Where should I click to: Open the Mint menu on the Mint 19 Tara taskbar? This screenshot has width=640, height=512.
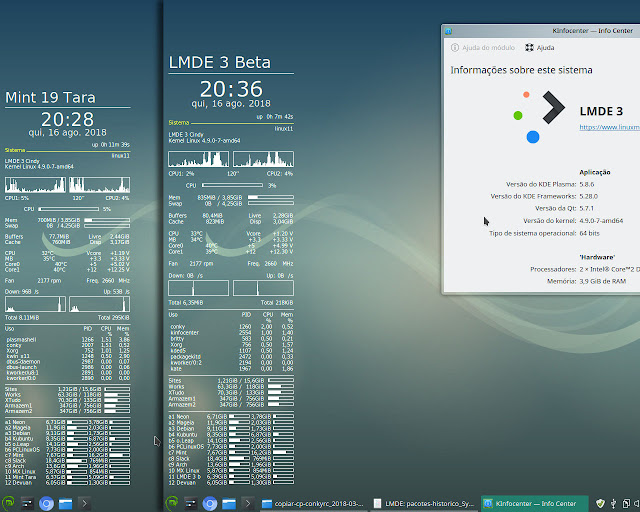[x=8, y=503]
